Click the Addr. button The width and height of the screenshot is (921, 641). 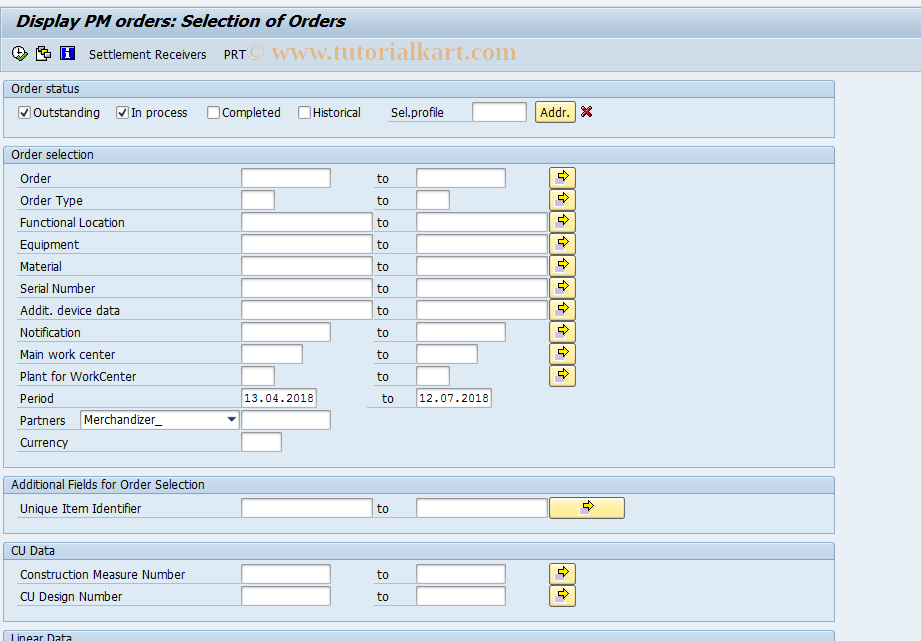click(x=554, y=112)
